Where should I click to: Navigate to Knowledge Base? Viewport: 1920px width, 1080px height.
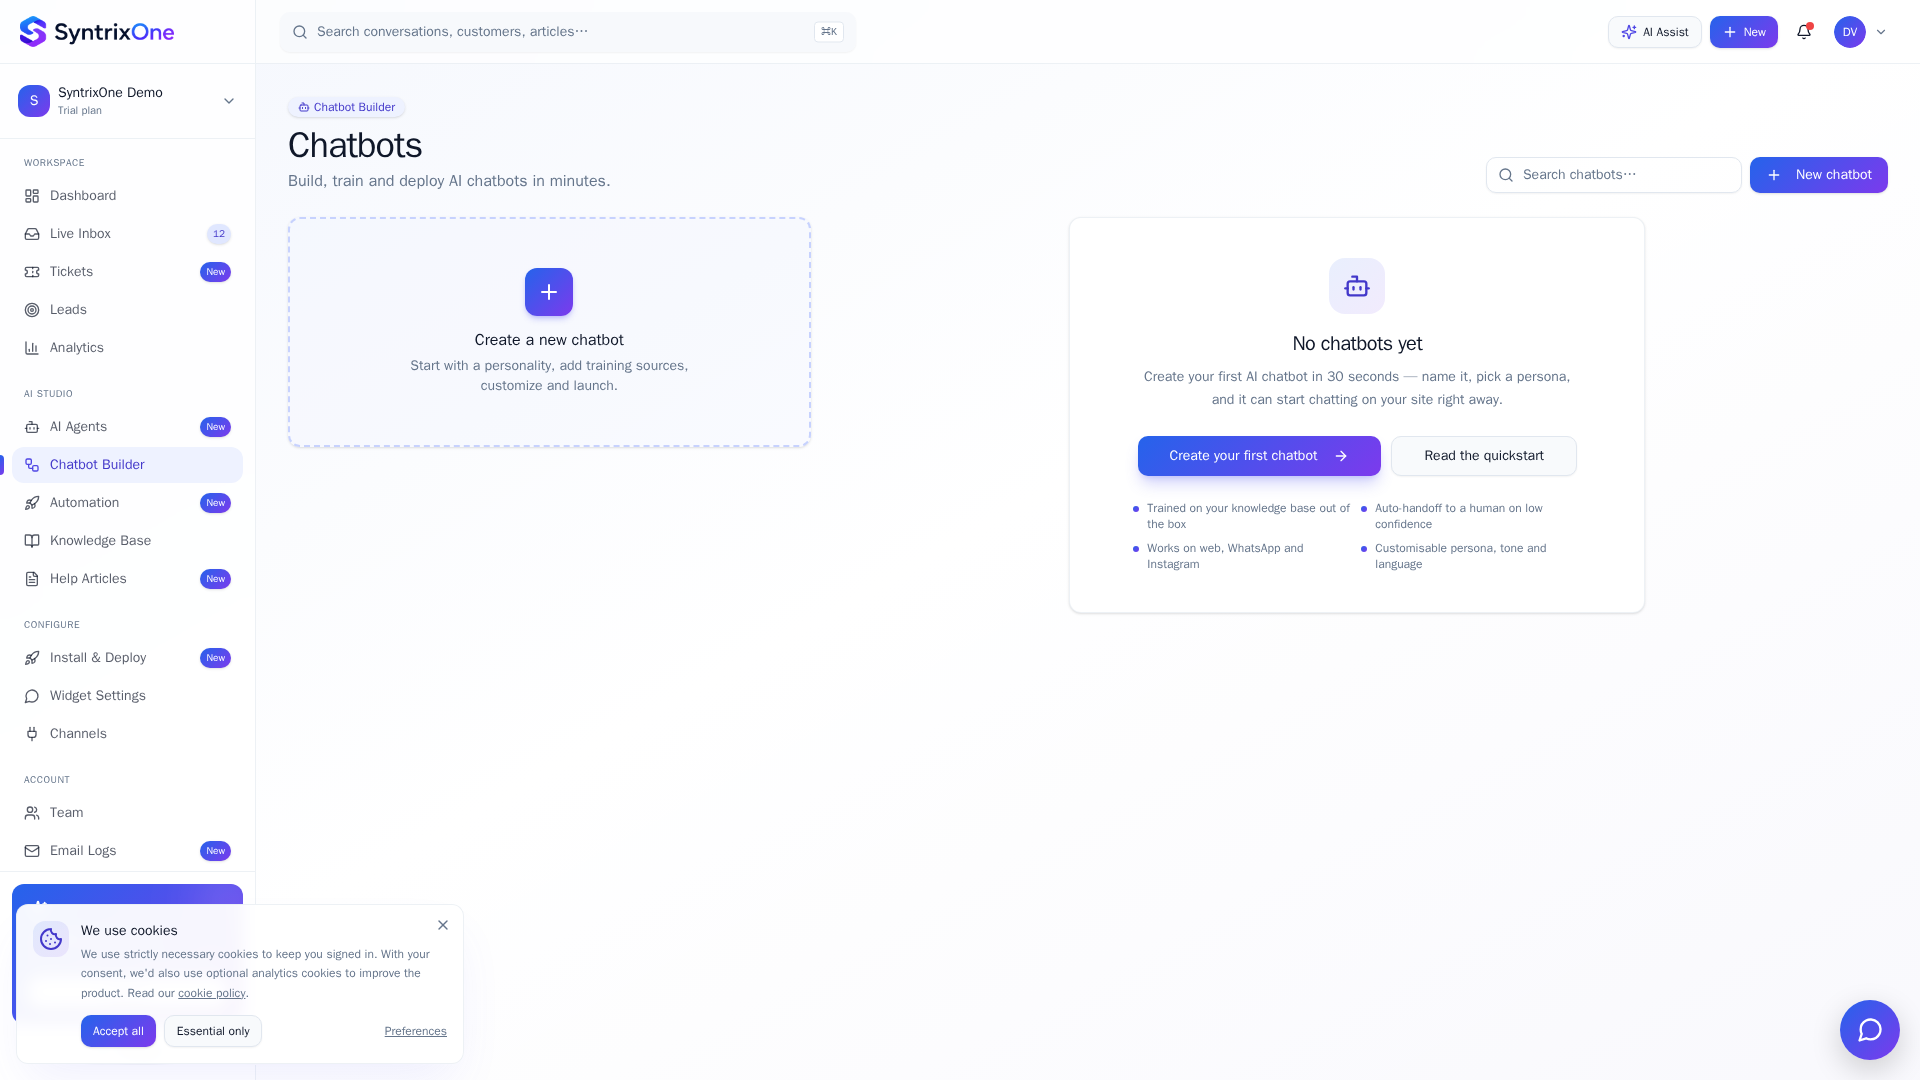tap(127, 541)
